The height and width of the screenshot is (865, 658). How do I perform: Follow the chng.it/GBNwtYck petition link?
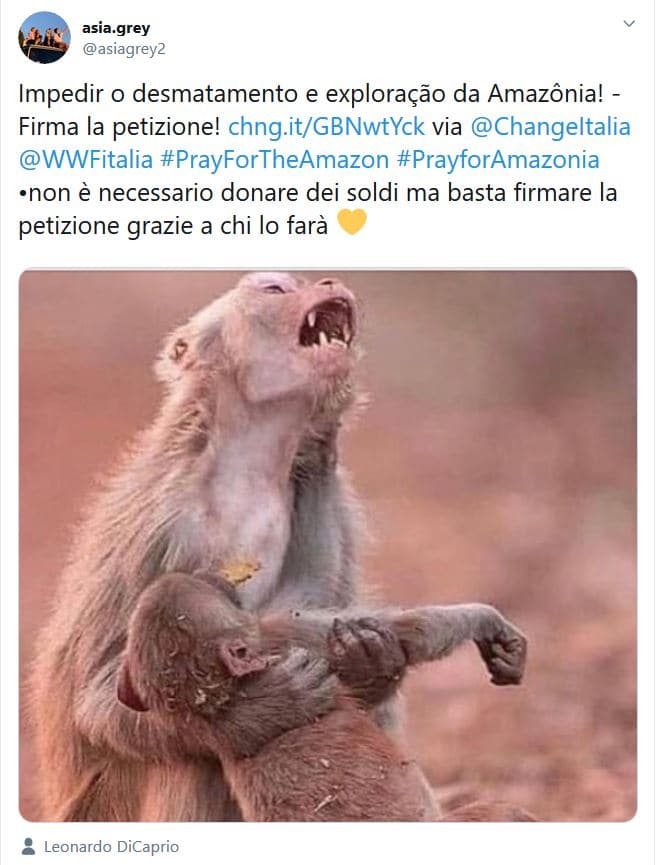[326, 126]
